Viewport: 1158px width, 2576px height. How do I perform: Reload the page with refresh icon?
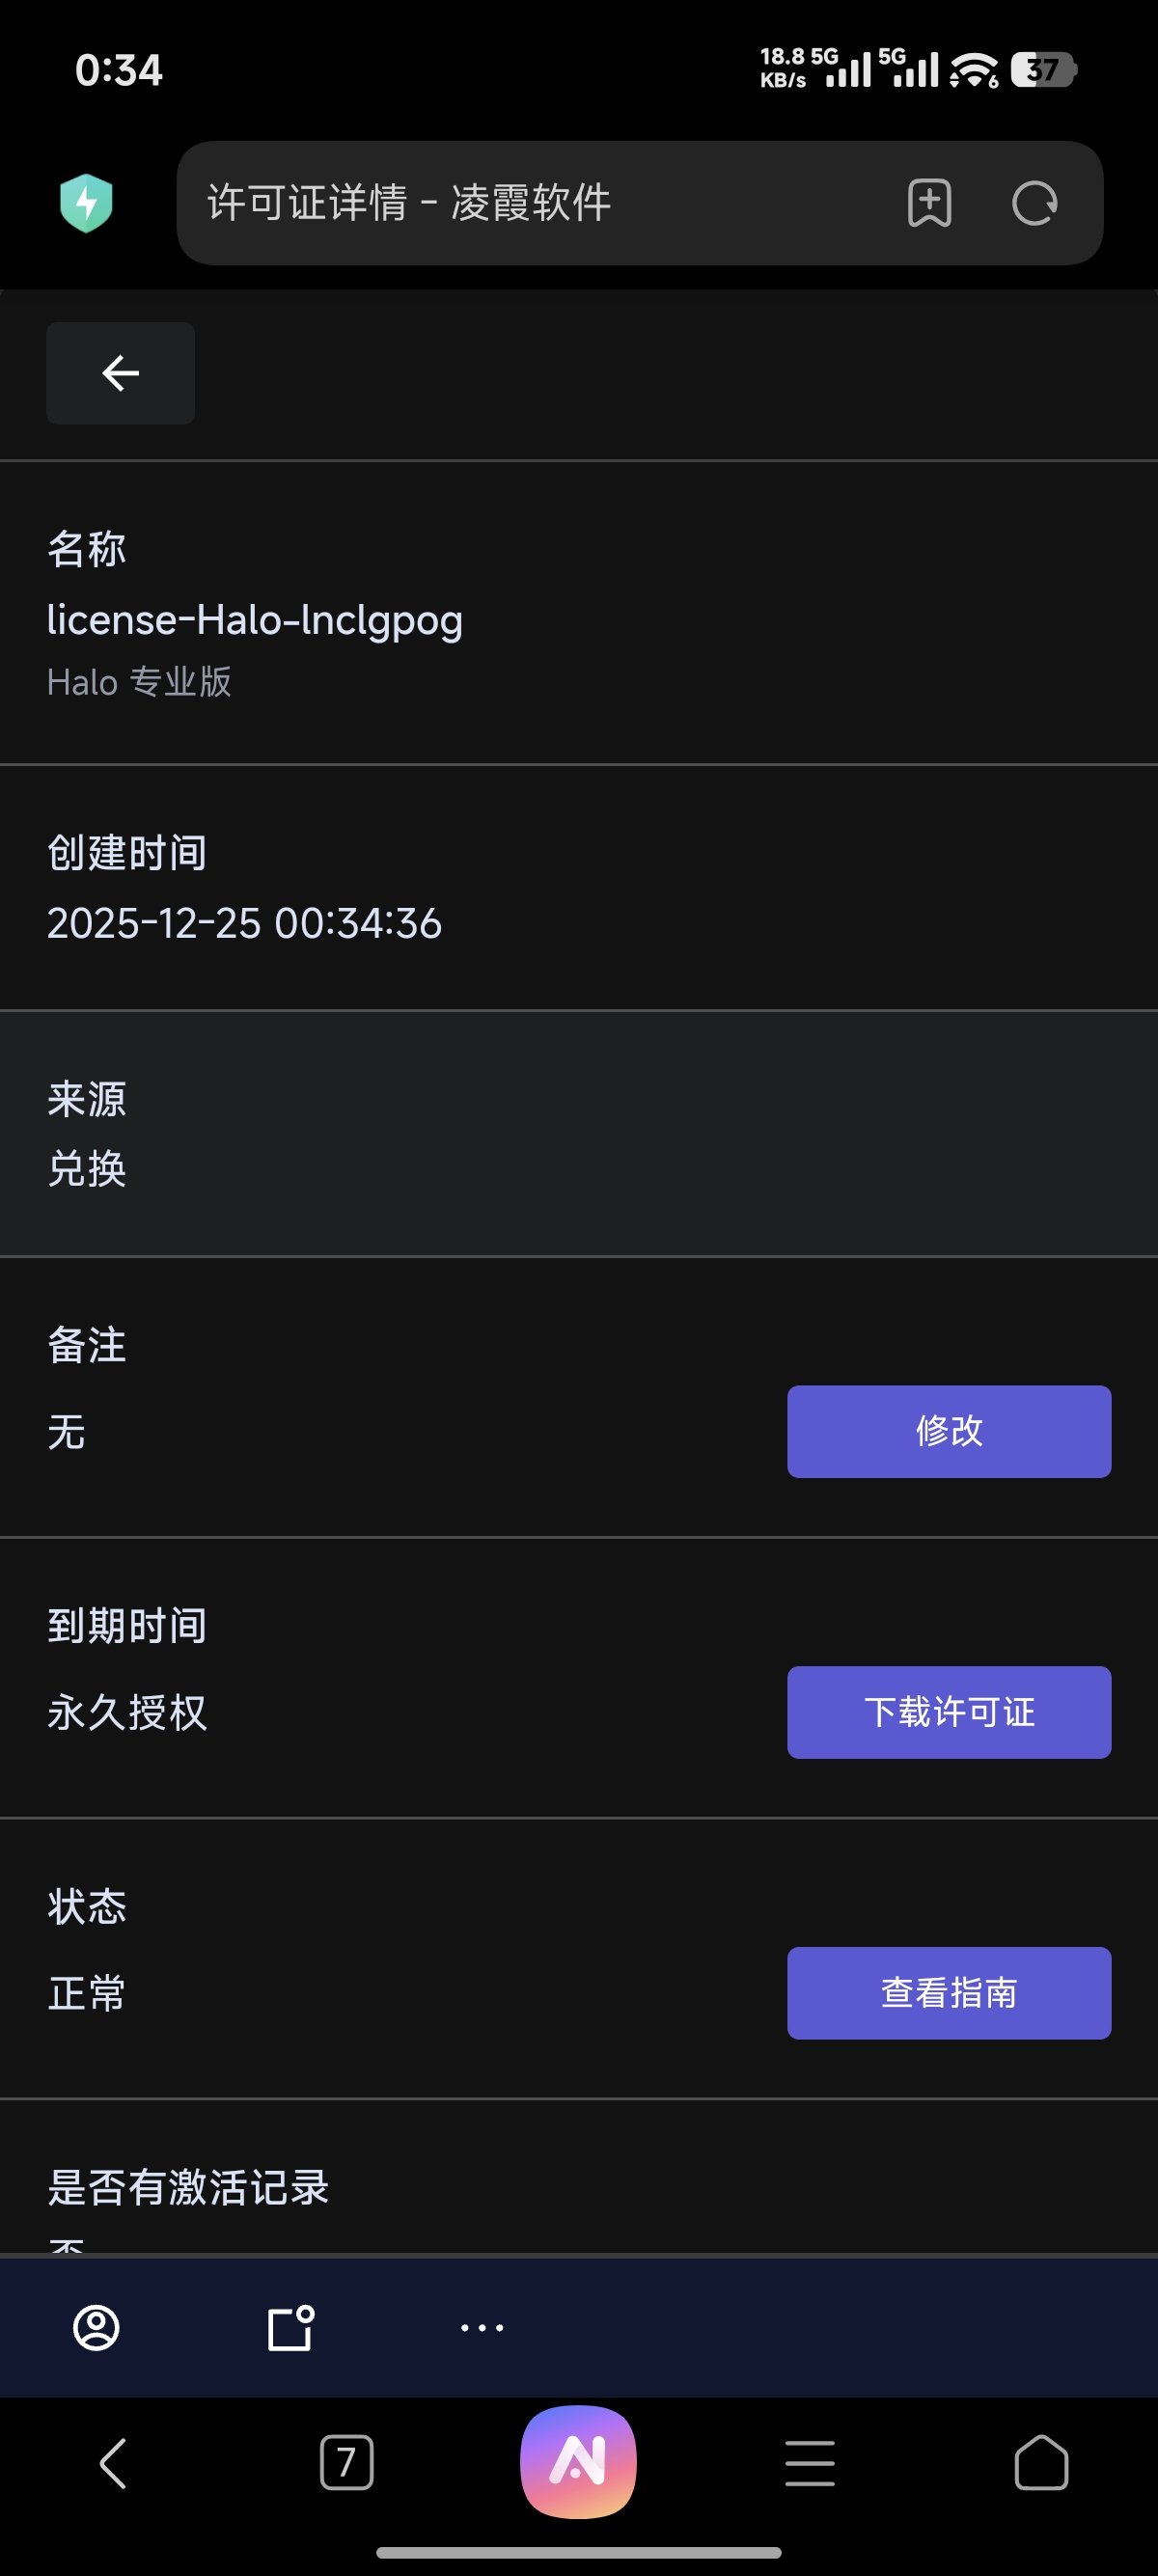coord(1034,204)
